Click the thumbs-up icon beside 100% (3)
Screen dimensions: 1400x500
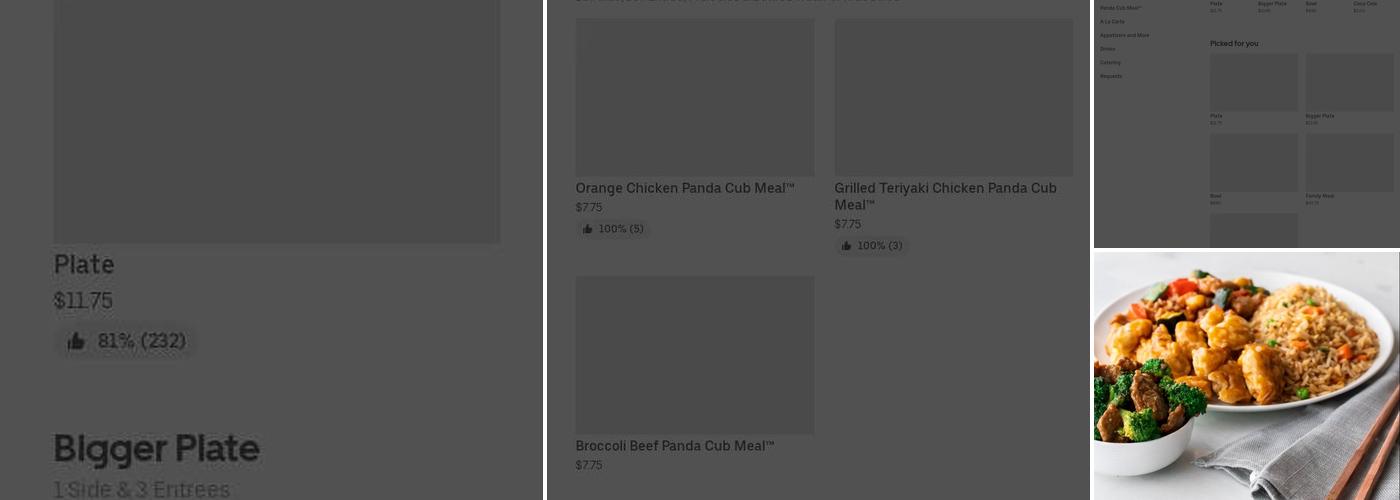(846, 246)
